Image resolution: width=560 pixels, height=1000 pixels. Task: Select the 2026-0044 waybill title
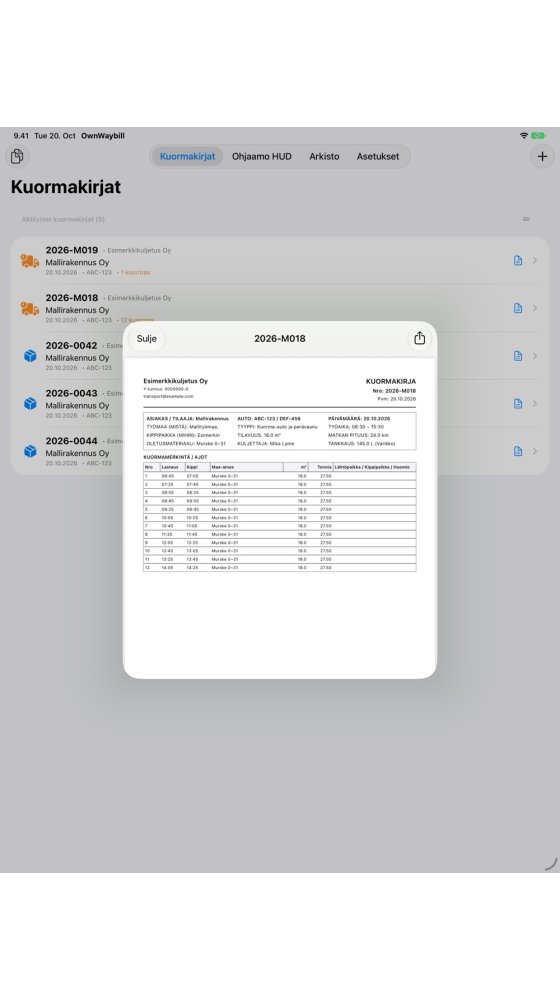pos(71,441)
